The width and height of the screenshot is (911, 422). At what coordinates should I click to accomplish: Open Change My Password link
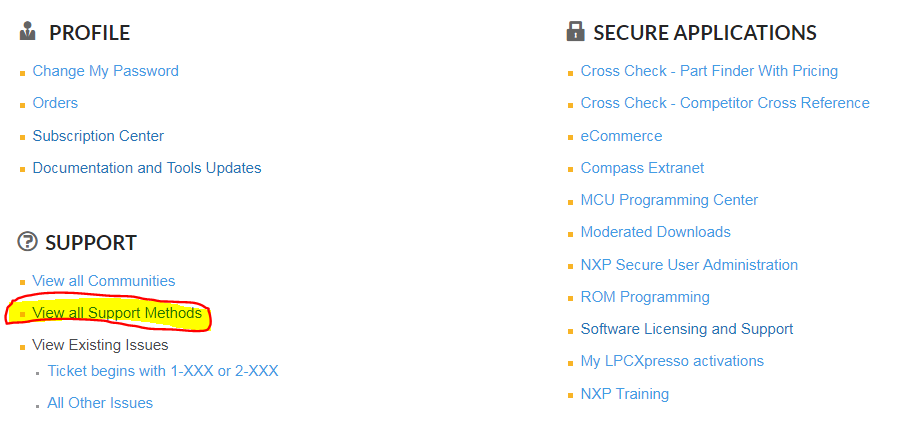[x=105, y=71]
